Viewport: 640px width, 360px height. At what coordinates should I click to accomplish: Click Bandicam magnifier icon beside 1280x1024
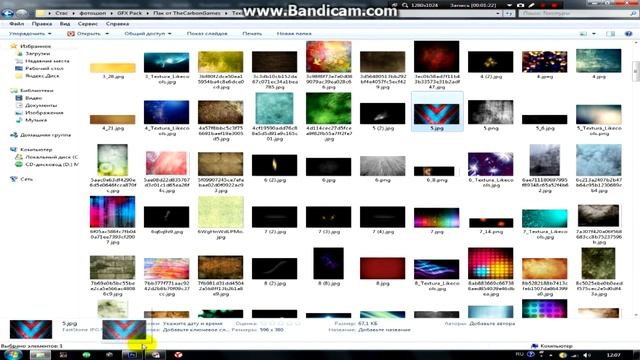pyautogui.click(x=405, y=5)
